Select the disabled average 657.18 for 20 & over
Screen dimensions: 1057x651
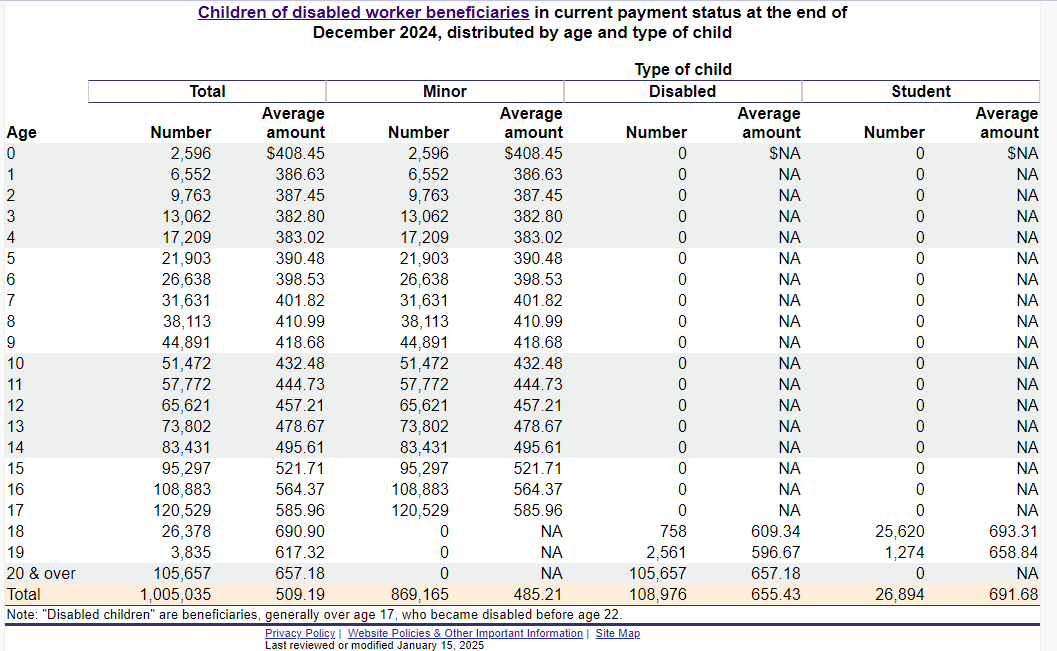click(776, 574)
